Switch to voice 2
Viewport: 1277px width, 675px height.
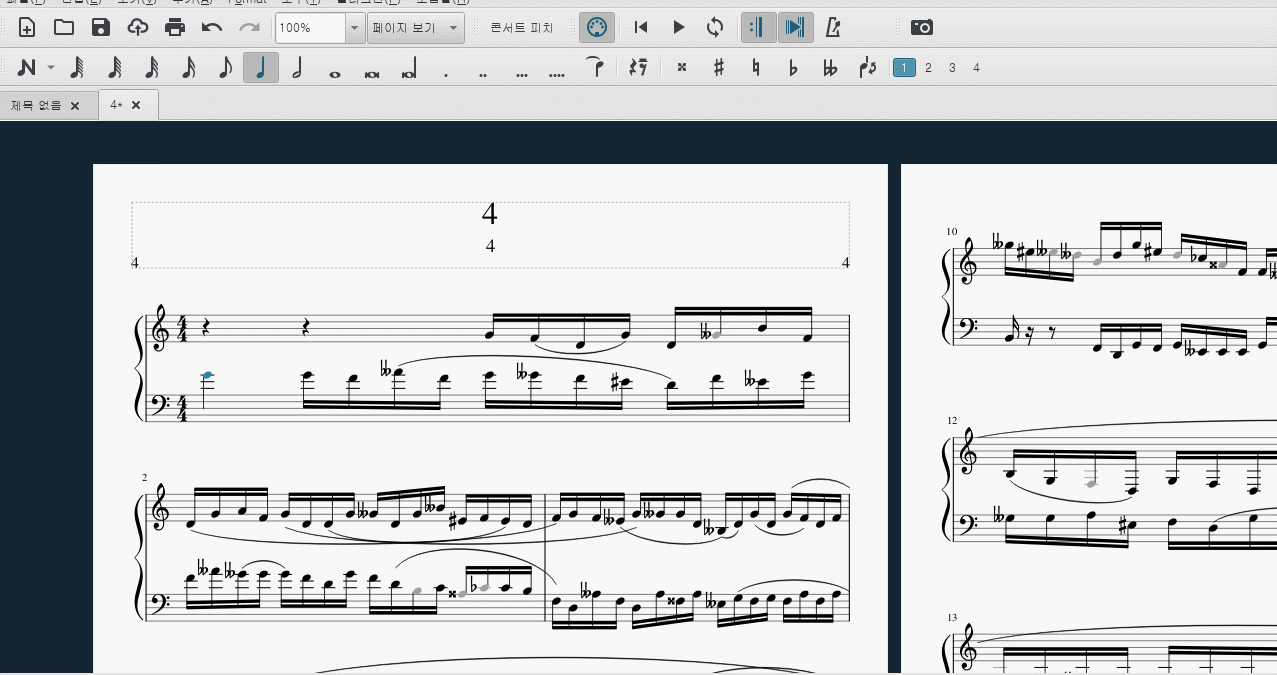coord(928,68)
